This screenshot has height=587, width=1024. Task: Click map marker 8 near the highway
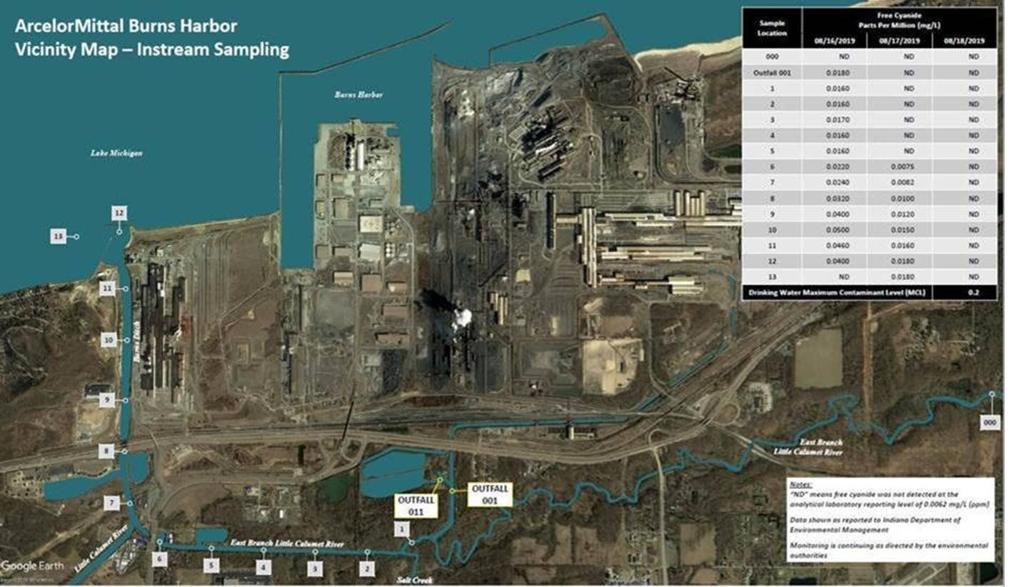coord(106,451)
